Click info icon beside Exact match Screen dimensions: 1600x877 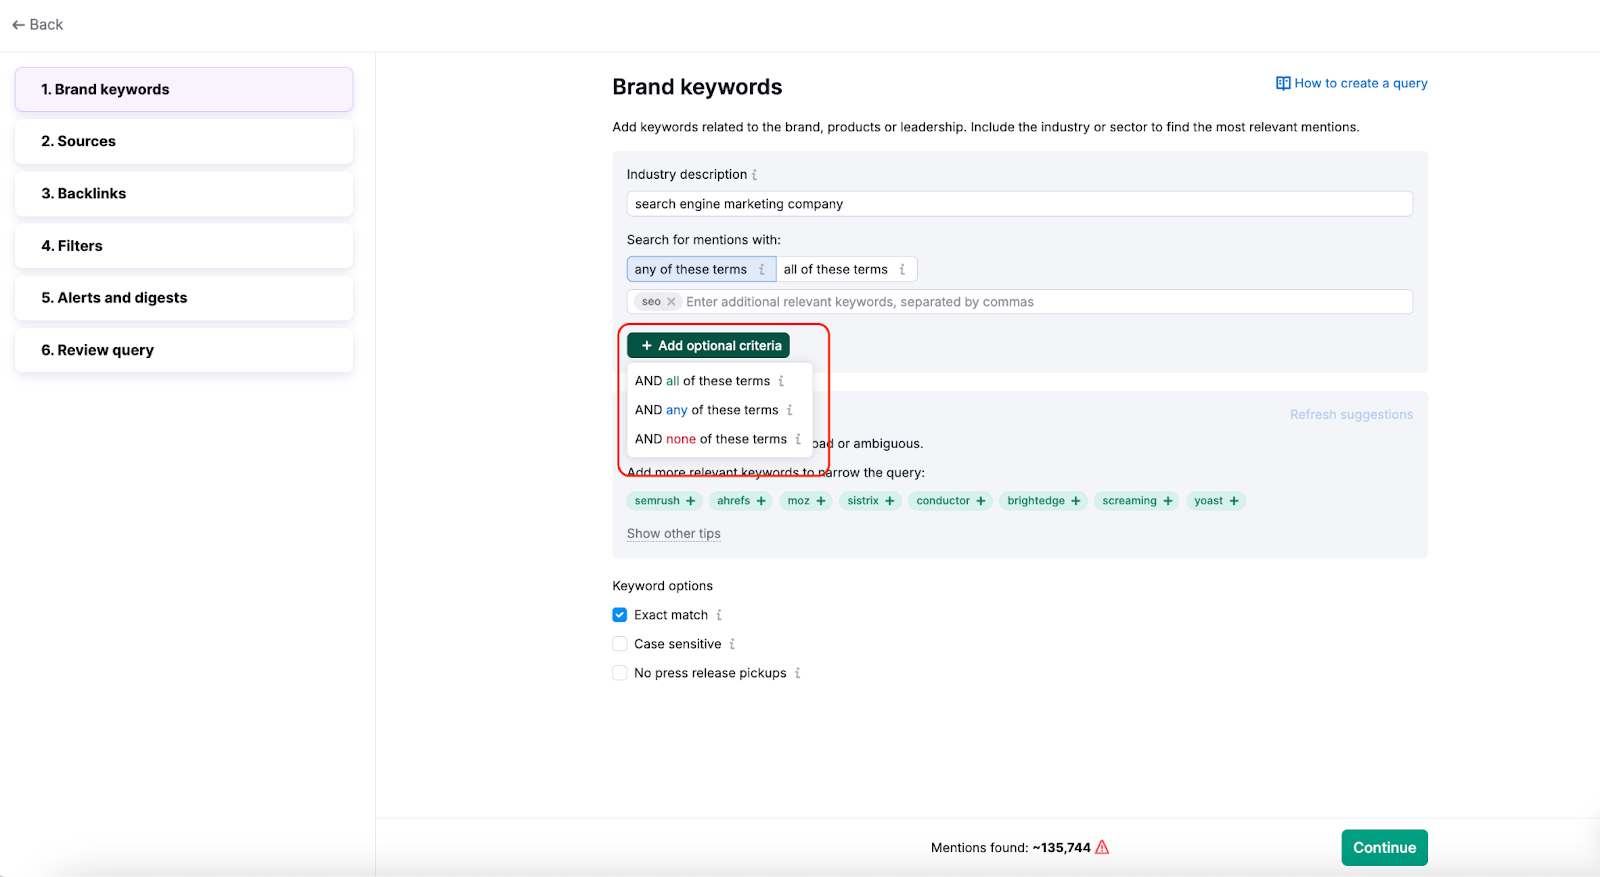(719, 615)
